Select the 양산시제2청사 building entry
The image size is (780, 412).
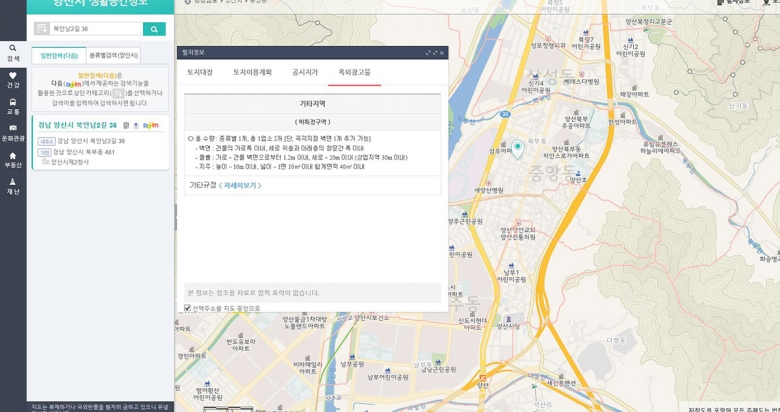point(70,162)
